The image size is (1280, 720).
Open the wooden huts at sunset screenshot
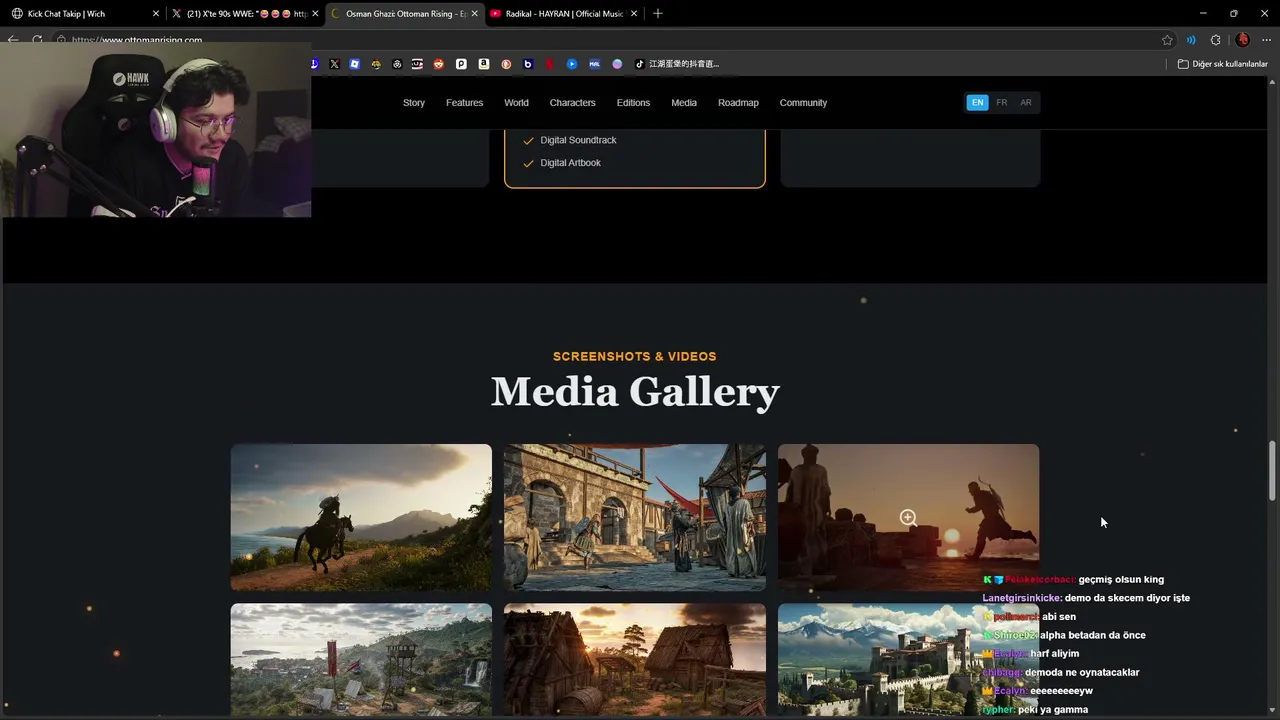(635, 659)
